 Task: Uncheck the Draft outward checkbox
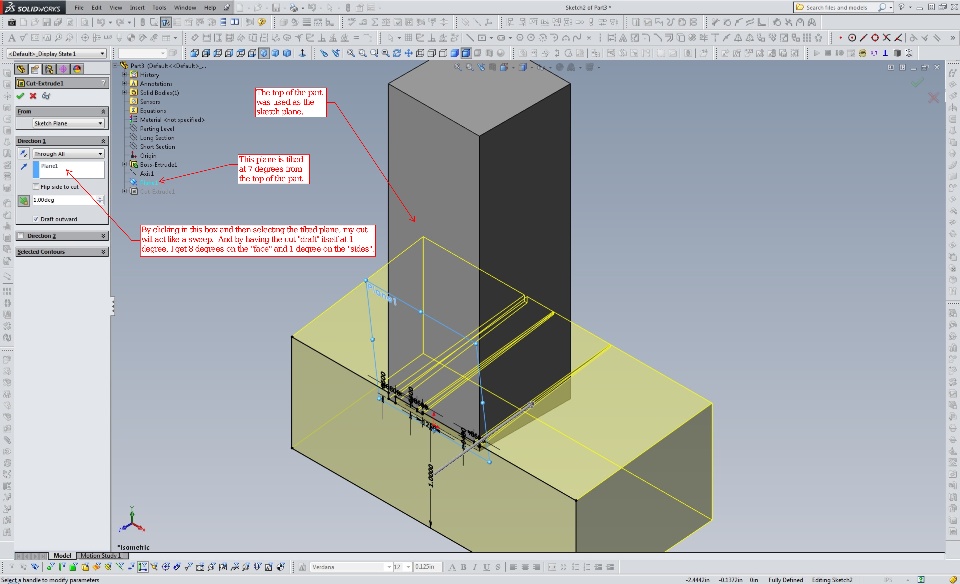pos(36,219)
